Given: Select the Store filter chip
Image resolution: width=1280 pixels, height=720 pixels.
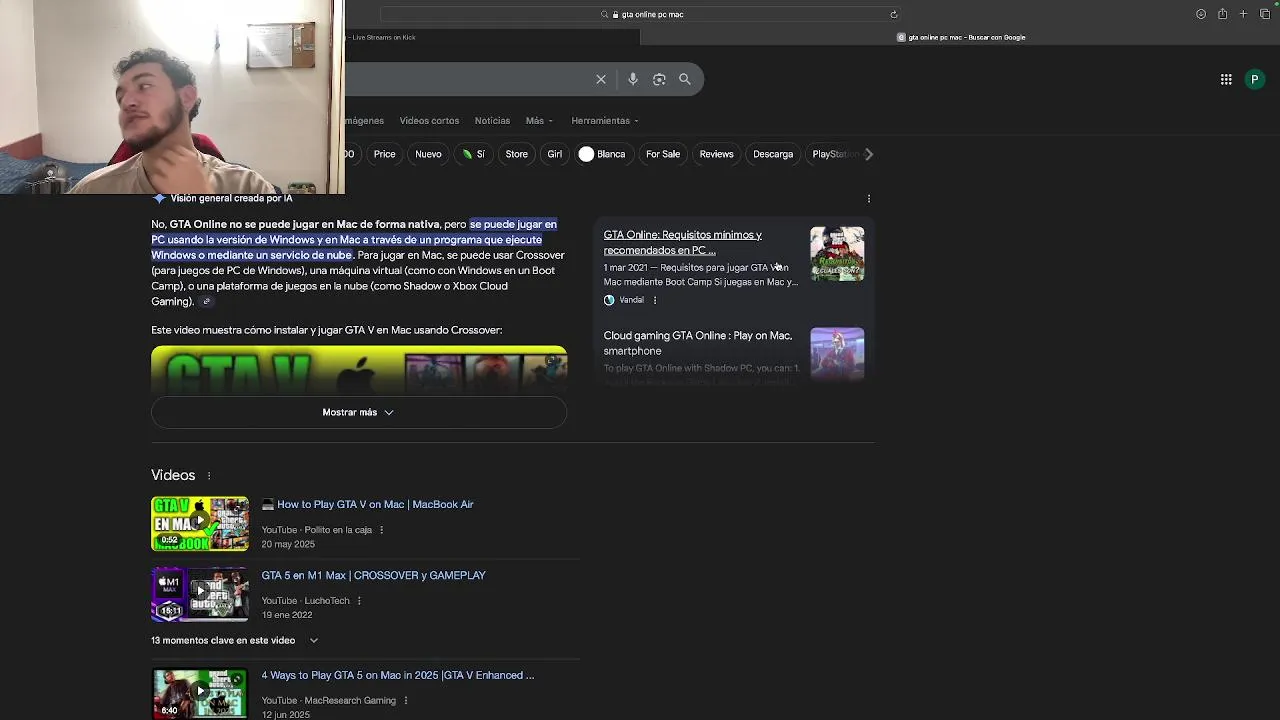Looking at the screenshot, I should coord(516,154).
